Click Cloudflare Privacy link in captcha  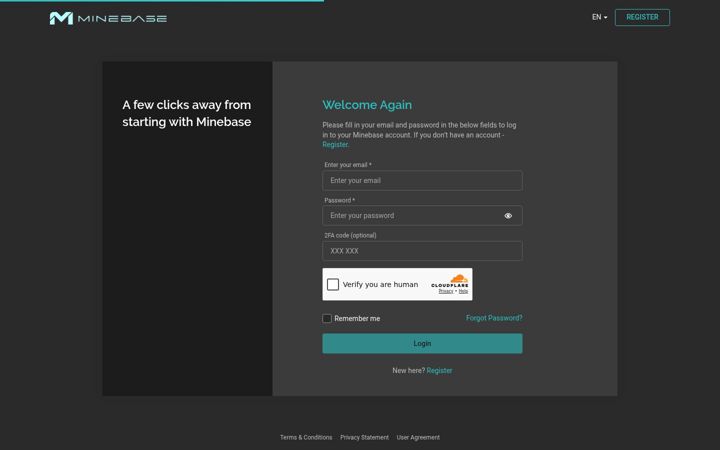(x=445, y=291)
